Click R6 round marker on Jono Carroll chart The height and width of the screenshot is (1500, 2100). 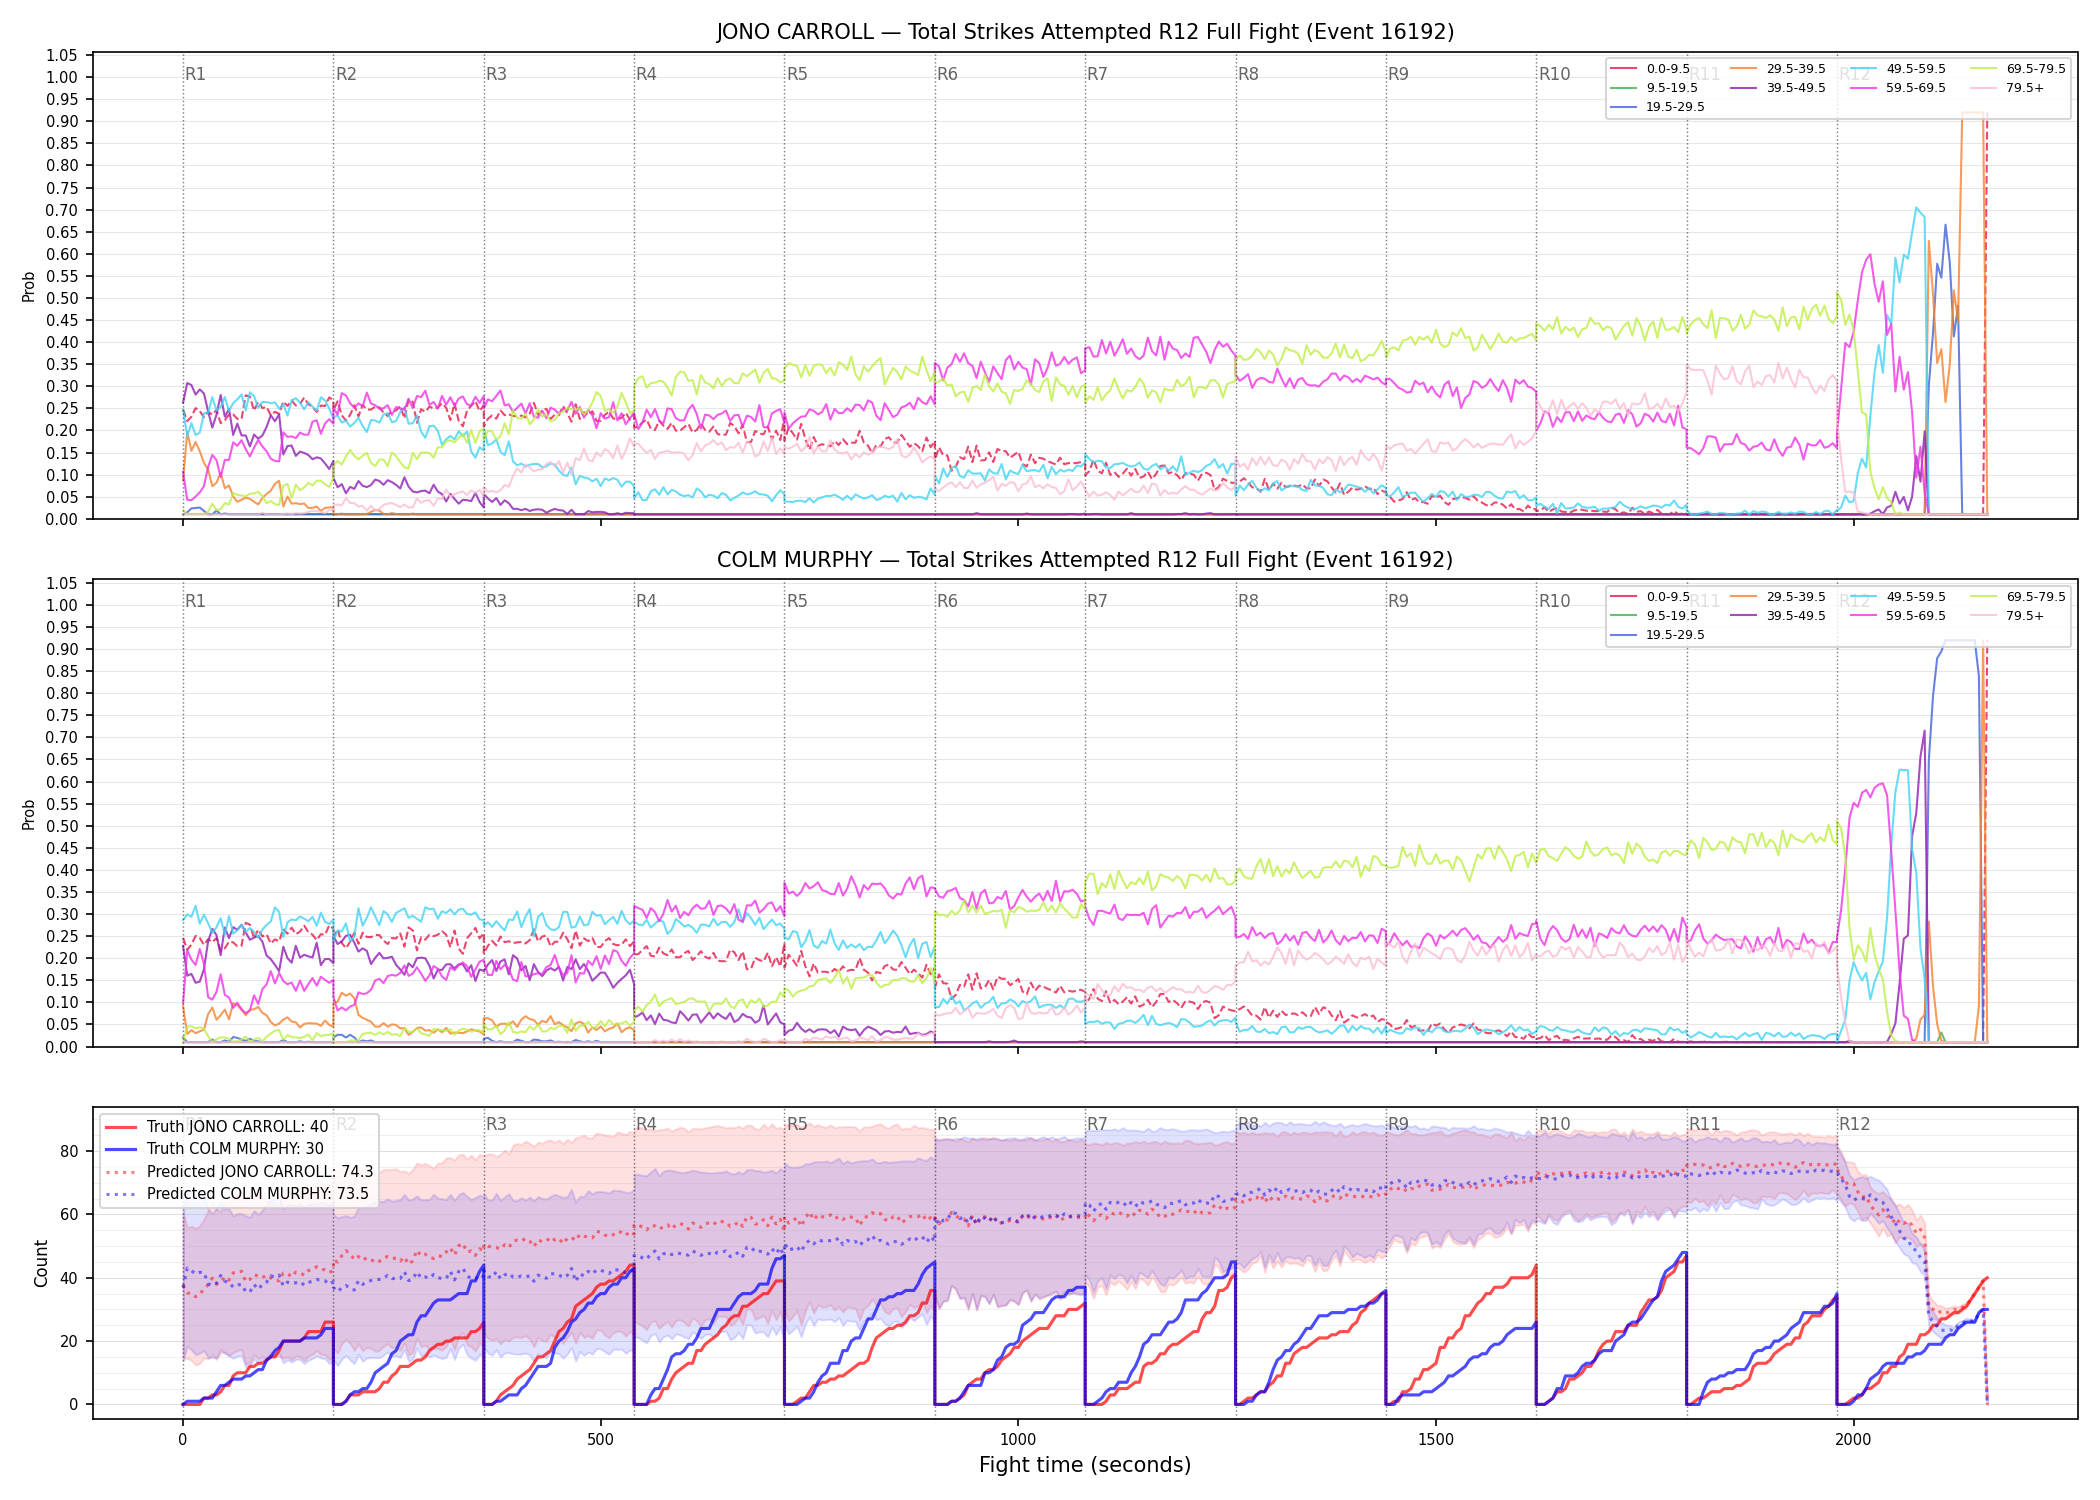tap(947, 74)
